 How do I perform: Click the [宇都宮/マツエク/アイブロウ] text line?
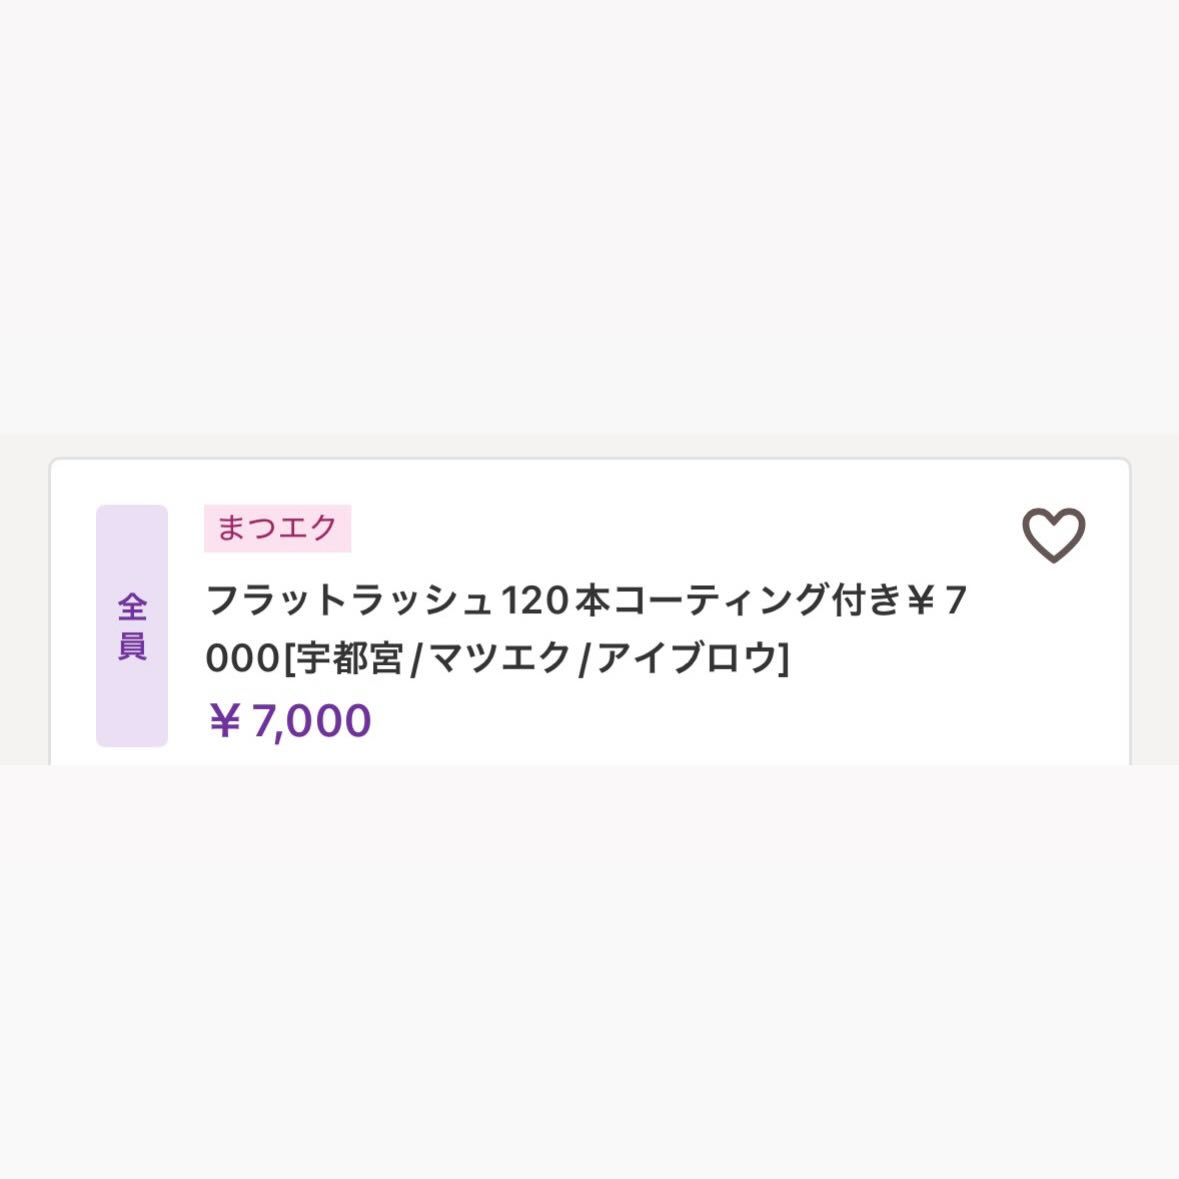(537, 659)
